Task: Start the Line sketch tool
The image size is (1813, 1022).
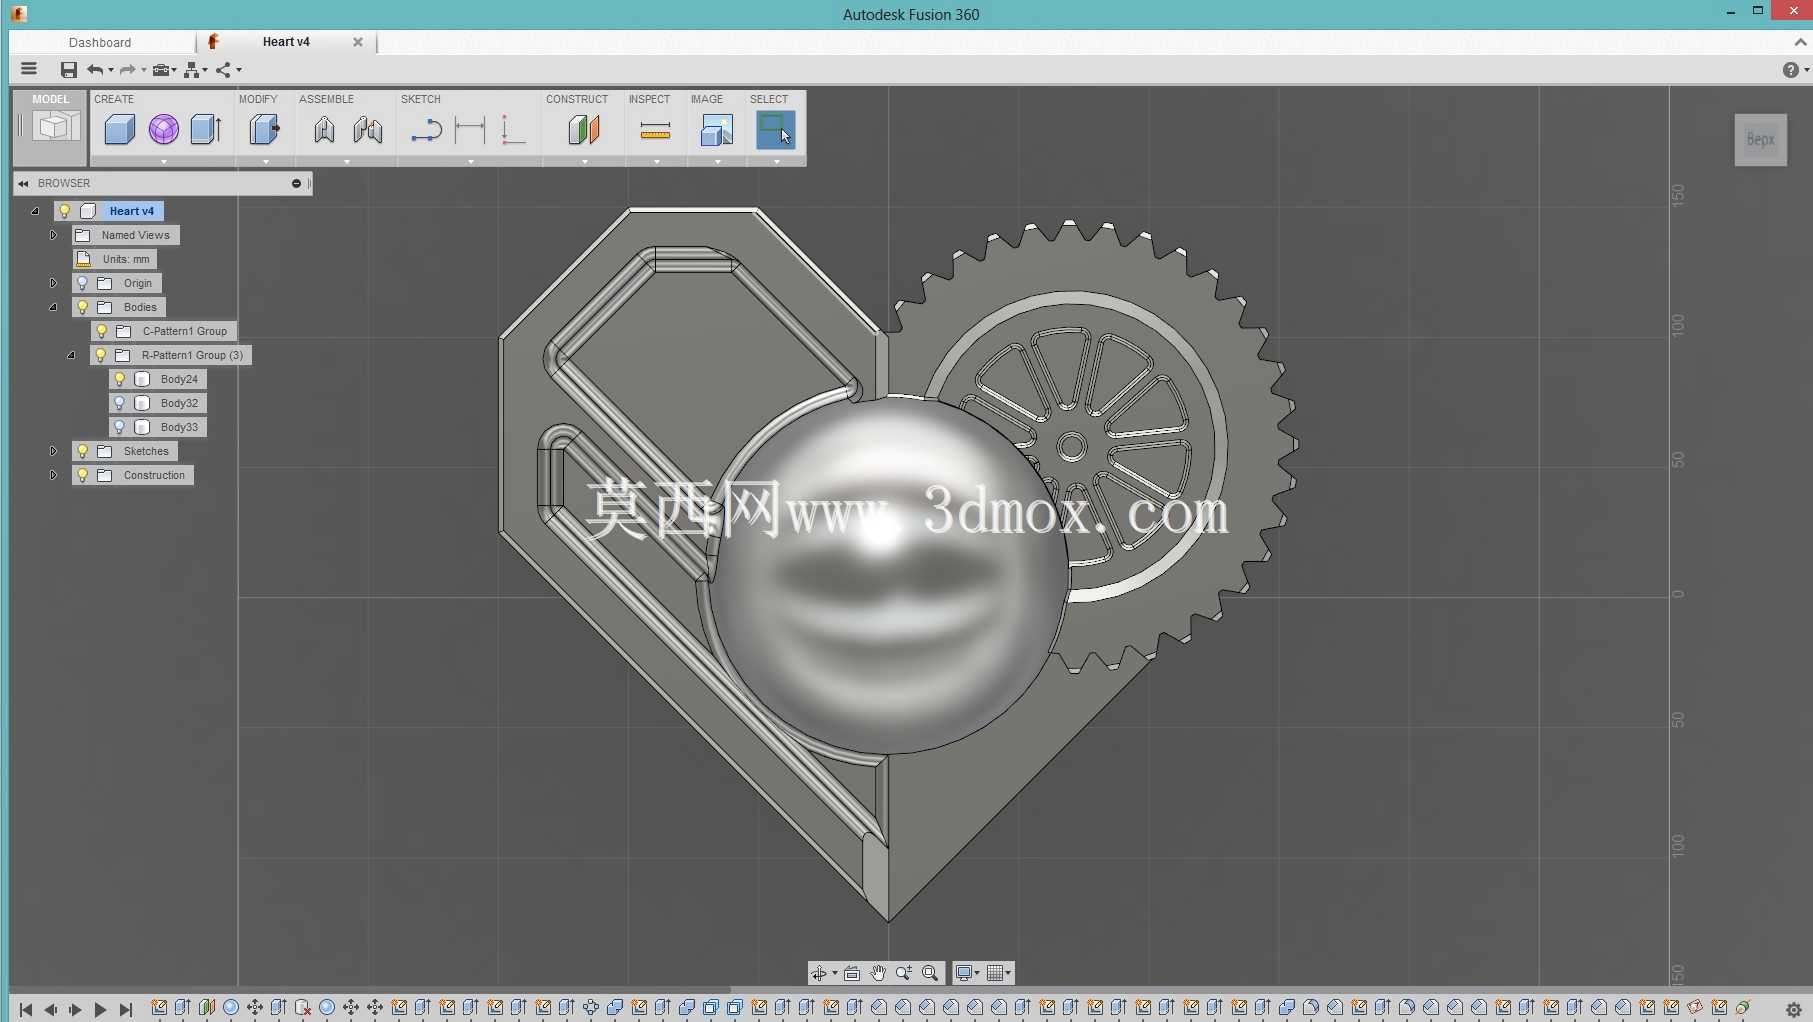Action: click(427, 130)
